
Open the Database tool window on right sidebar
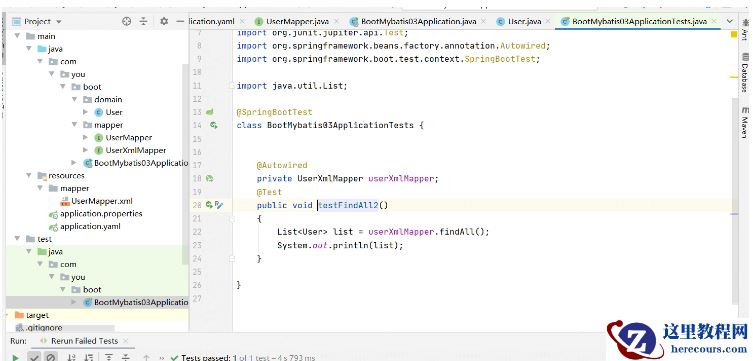(x=745, y=72)
